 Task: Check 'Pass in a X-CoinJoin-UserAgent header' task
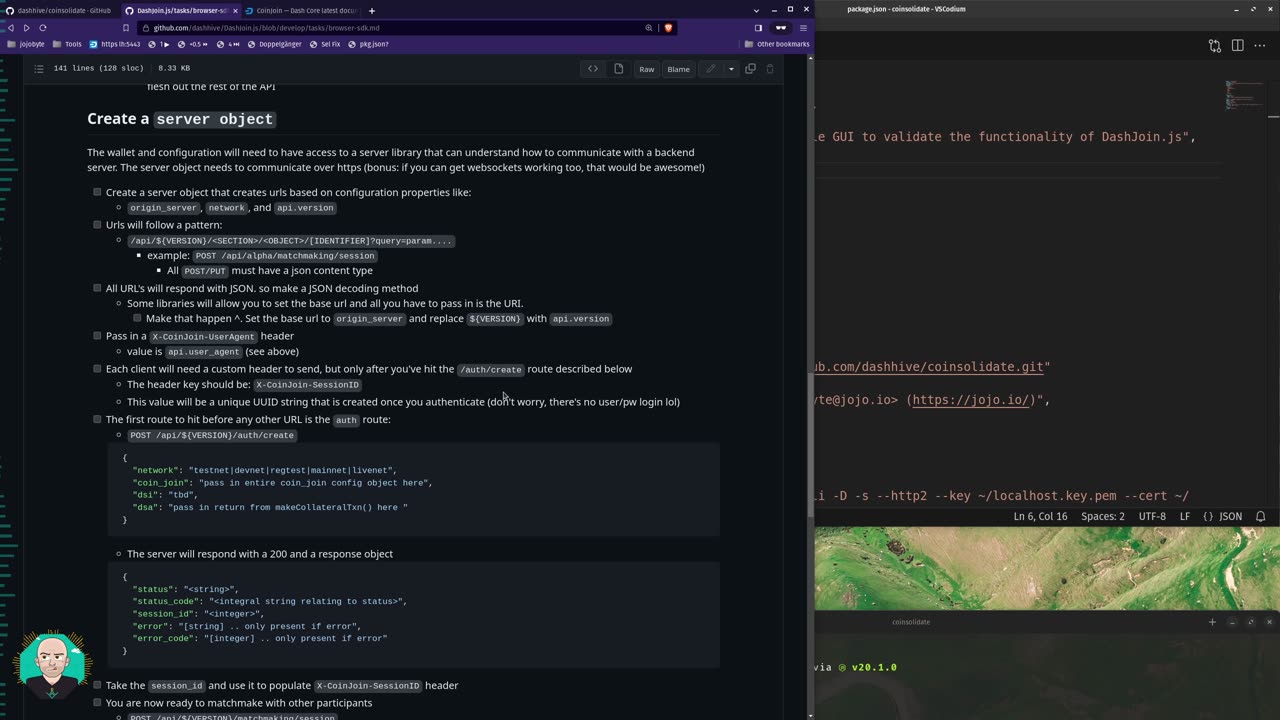pos(97,336)
